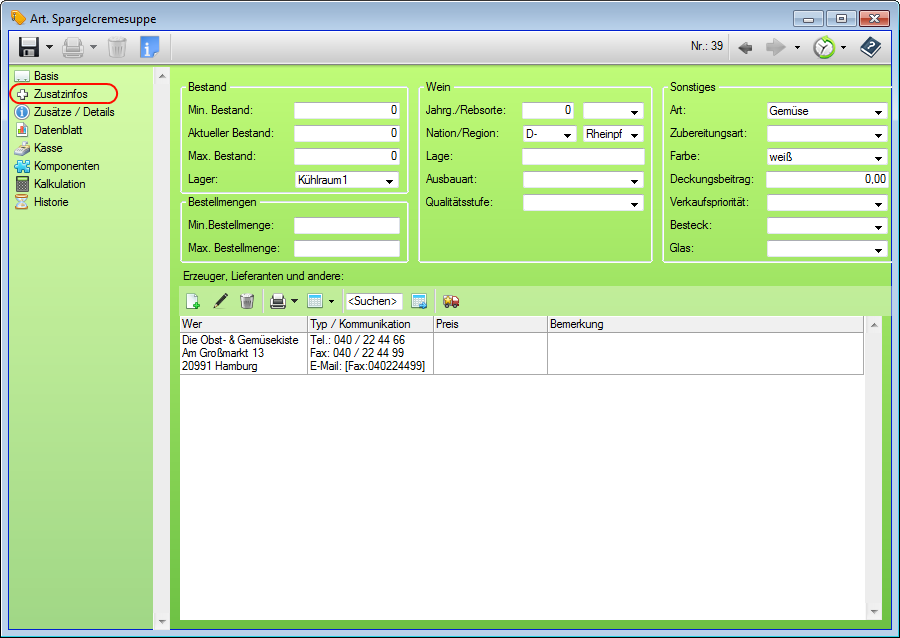Click the Suchen search box
The height and width of the screenshot is (638, 900).
[x=373, y=301]
